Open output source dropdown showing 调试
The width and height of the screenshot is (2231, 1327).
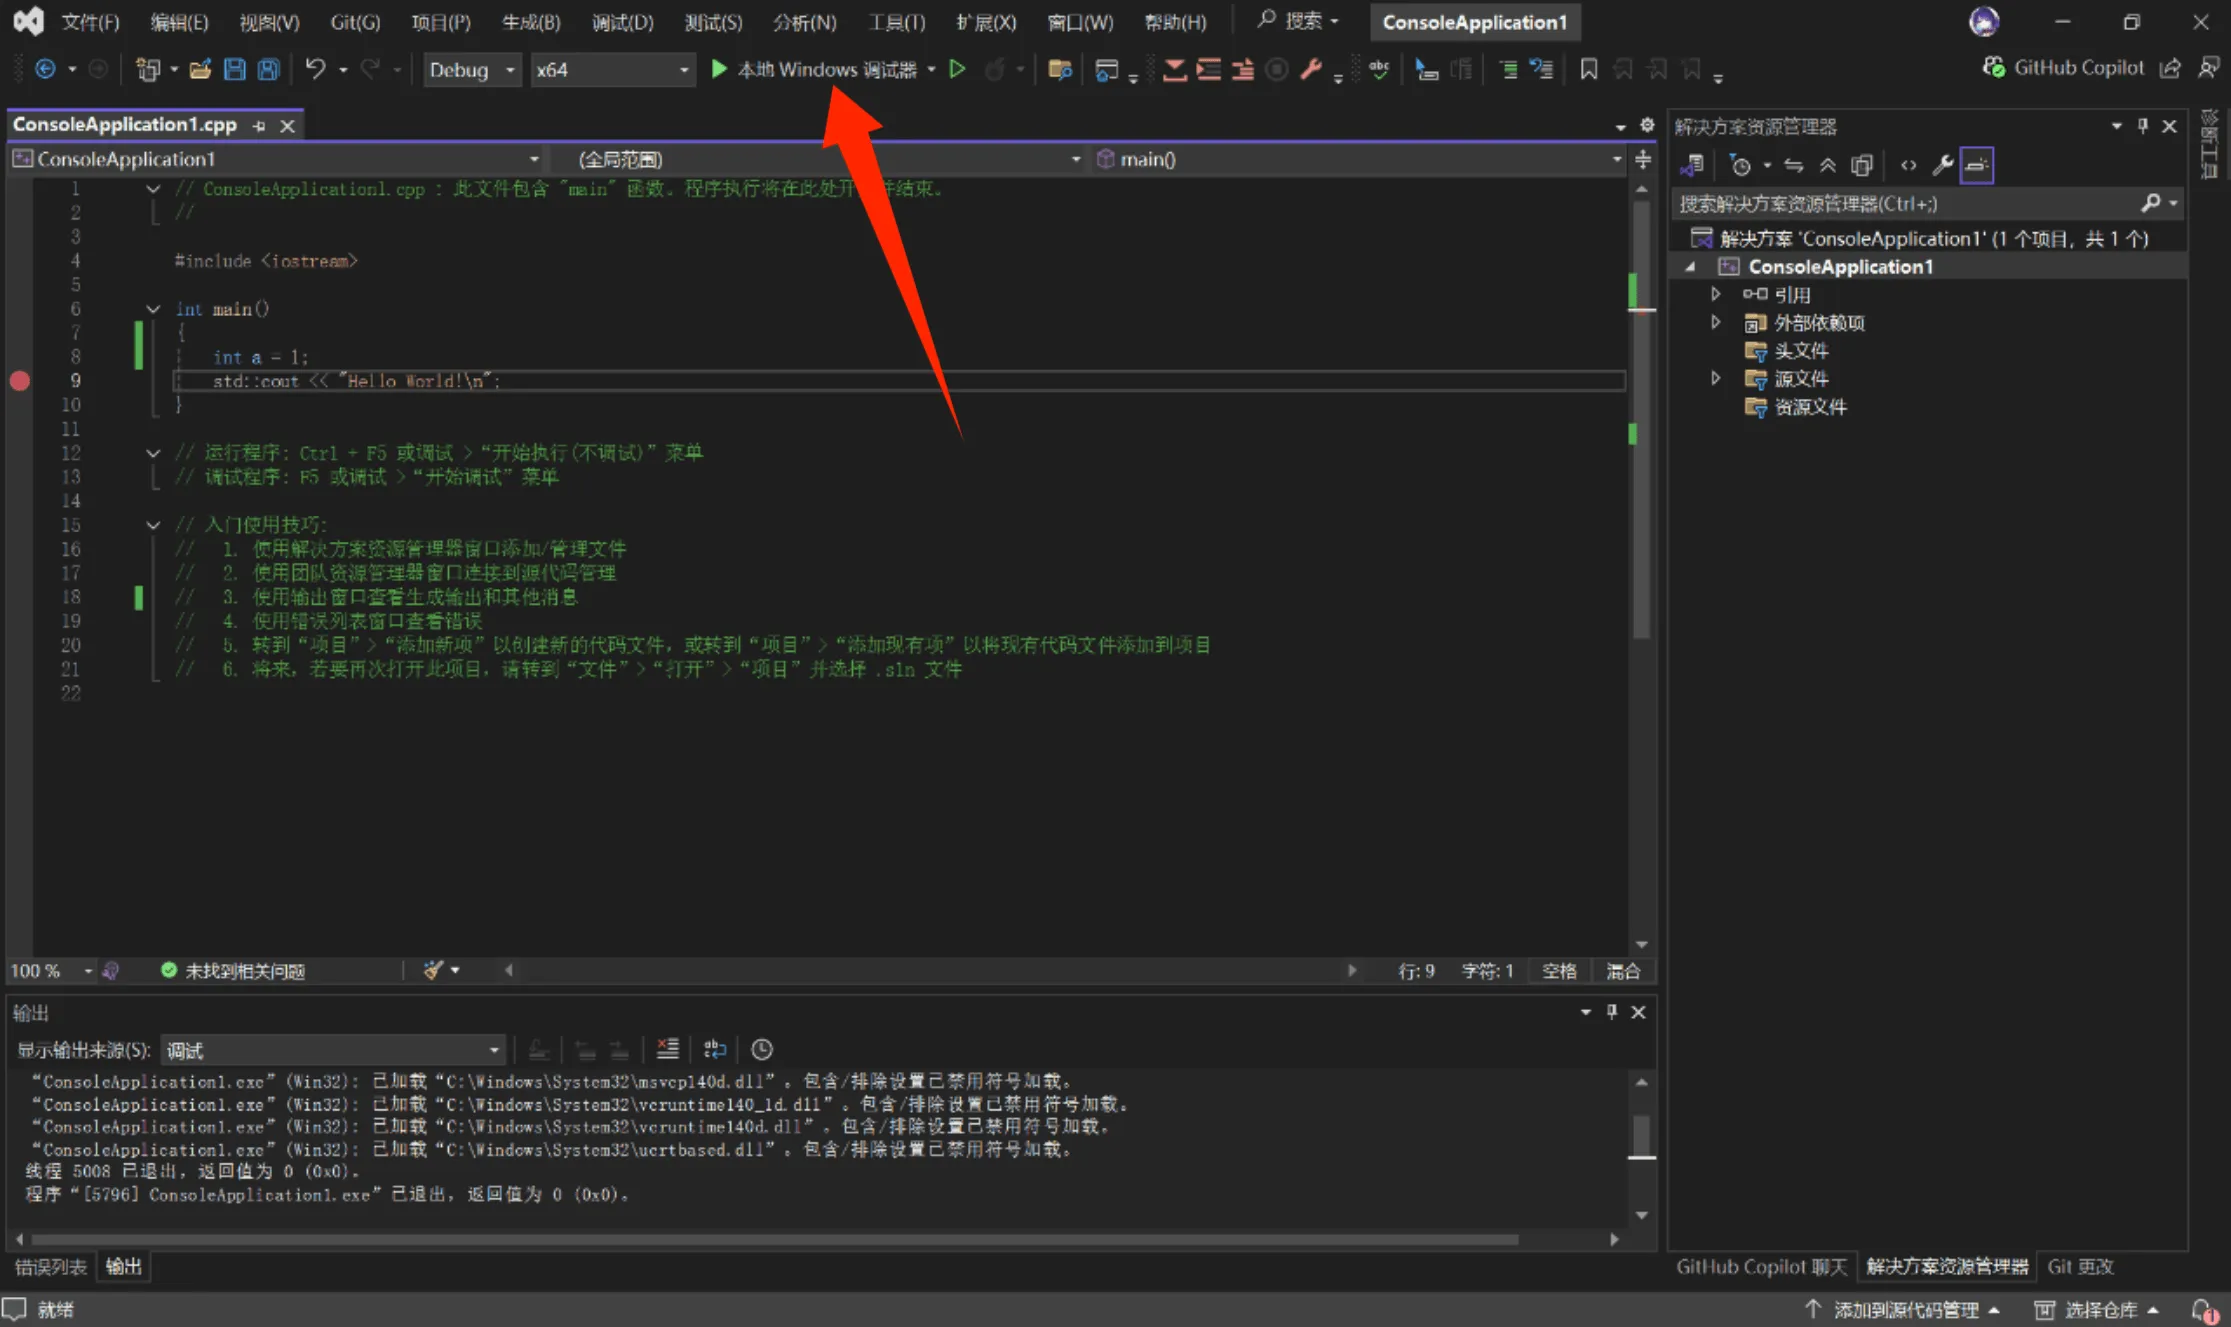click(x=332, y=1050)
